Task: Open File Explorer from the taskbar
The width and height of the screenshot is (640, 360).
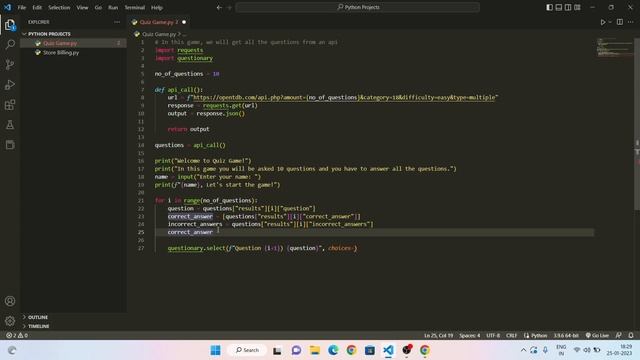Action: pyautogui.click(x=315, y=350)
